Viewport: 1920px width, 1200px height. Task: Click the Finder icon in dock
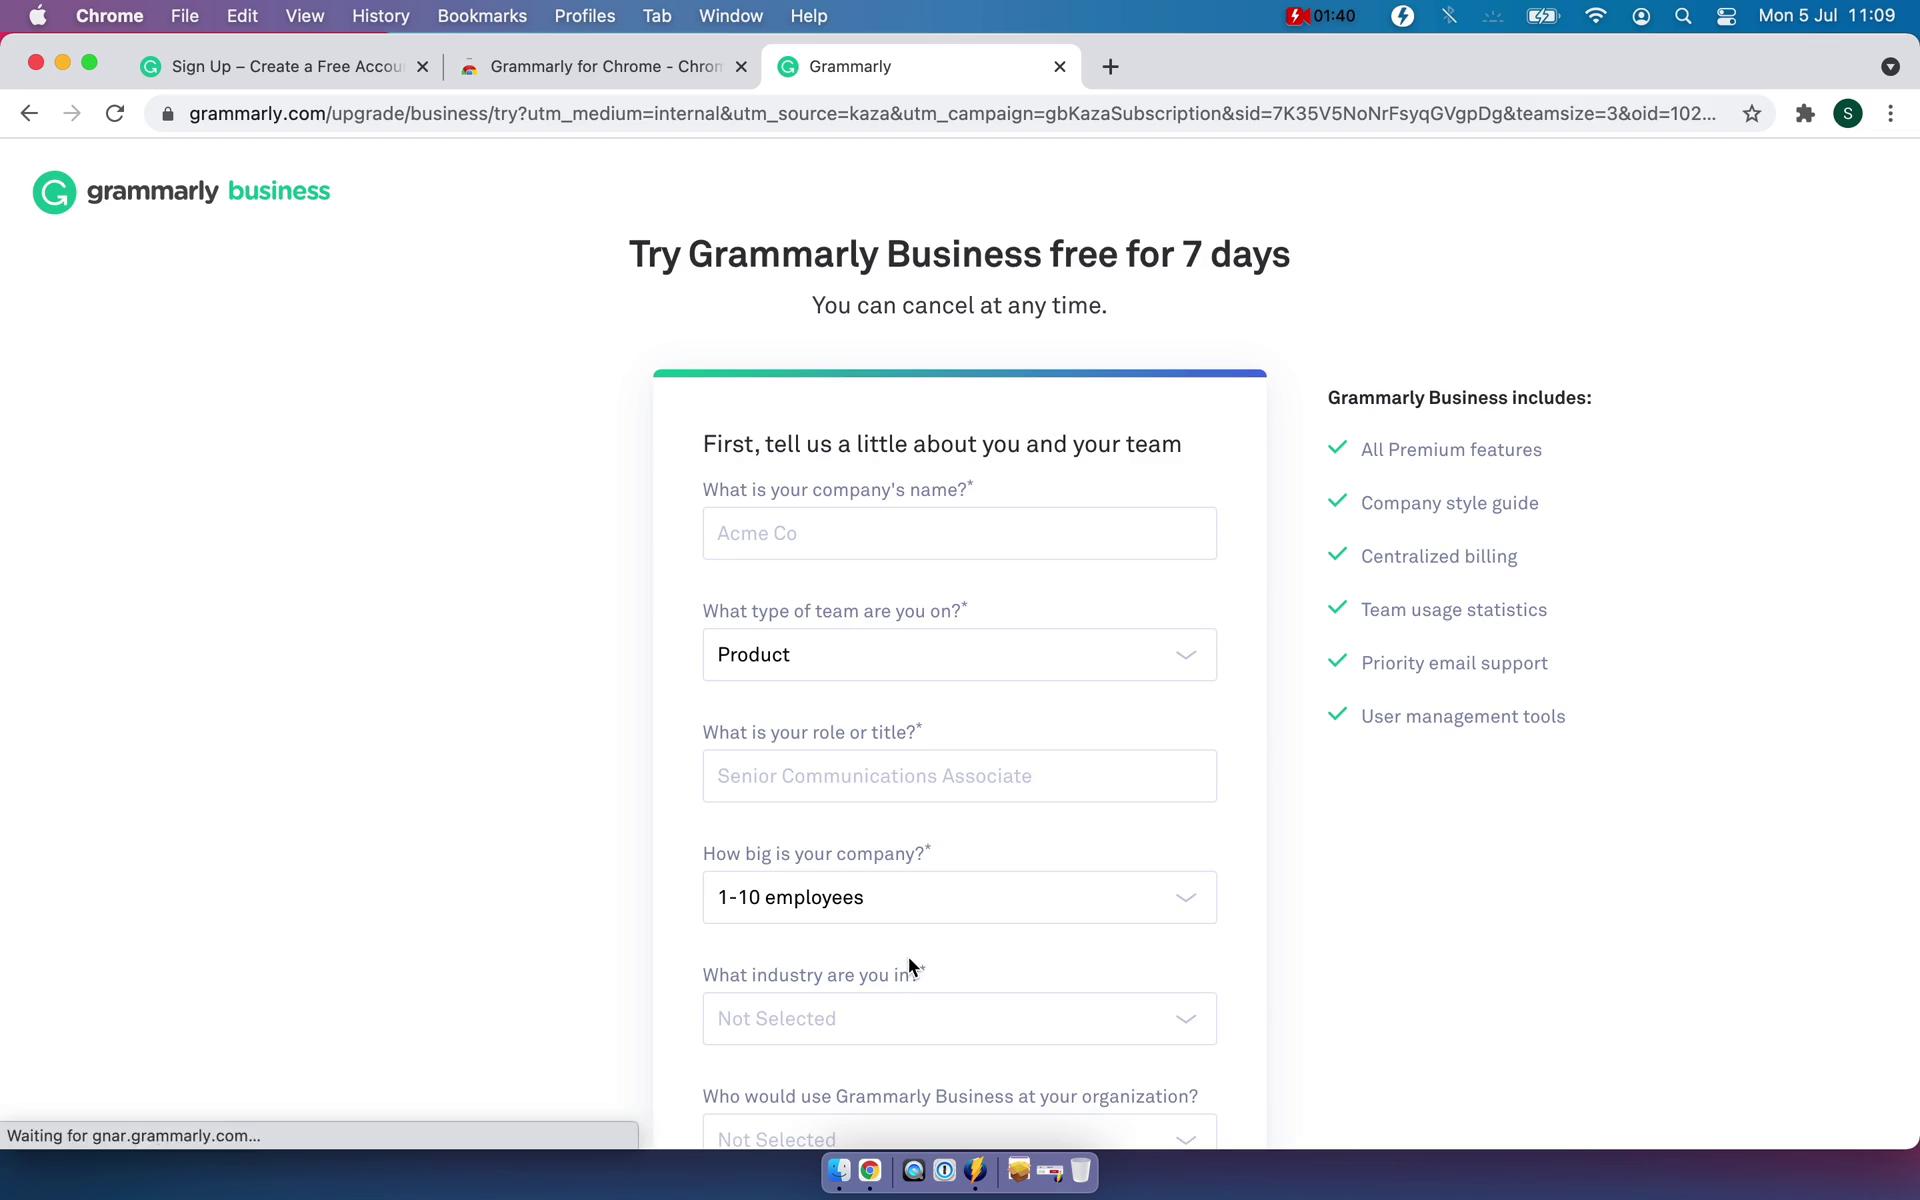click(x=840, y=1171)
